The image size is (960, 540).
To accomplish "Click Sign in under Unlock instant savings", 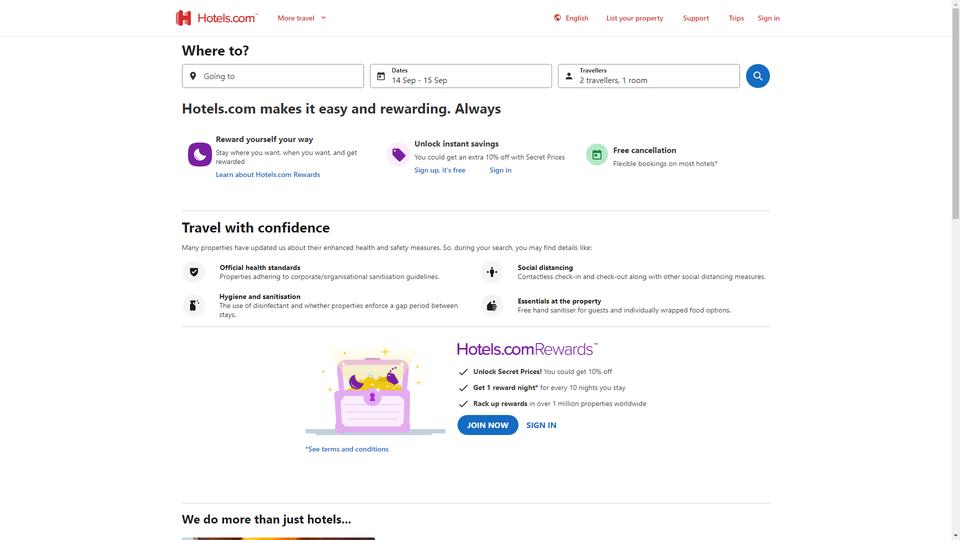I will (x=500, y=170).
